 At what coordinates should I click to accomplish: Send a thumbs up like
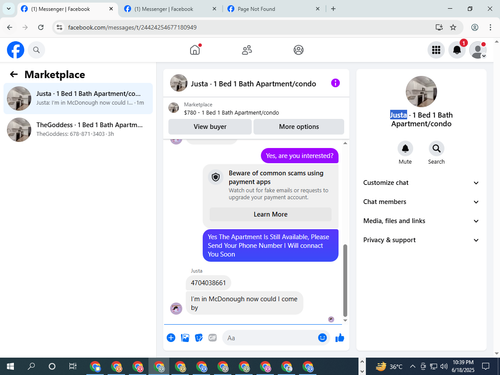click(x=340, y=338)
